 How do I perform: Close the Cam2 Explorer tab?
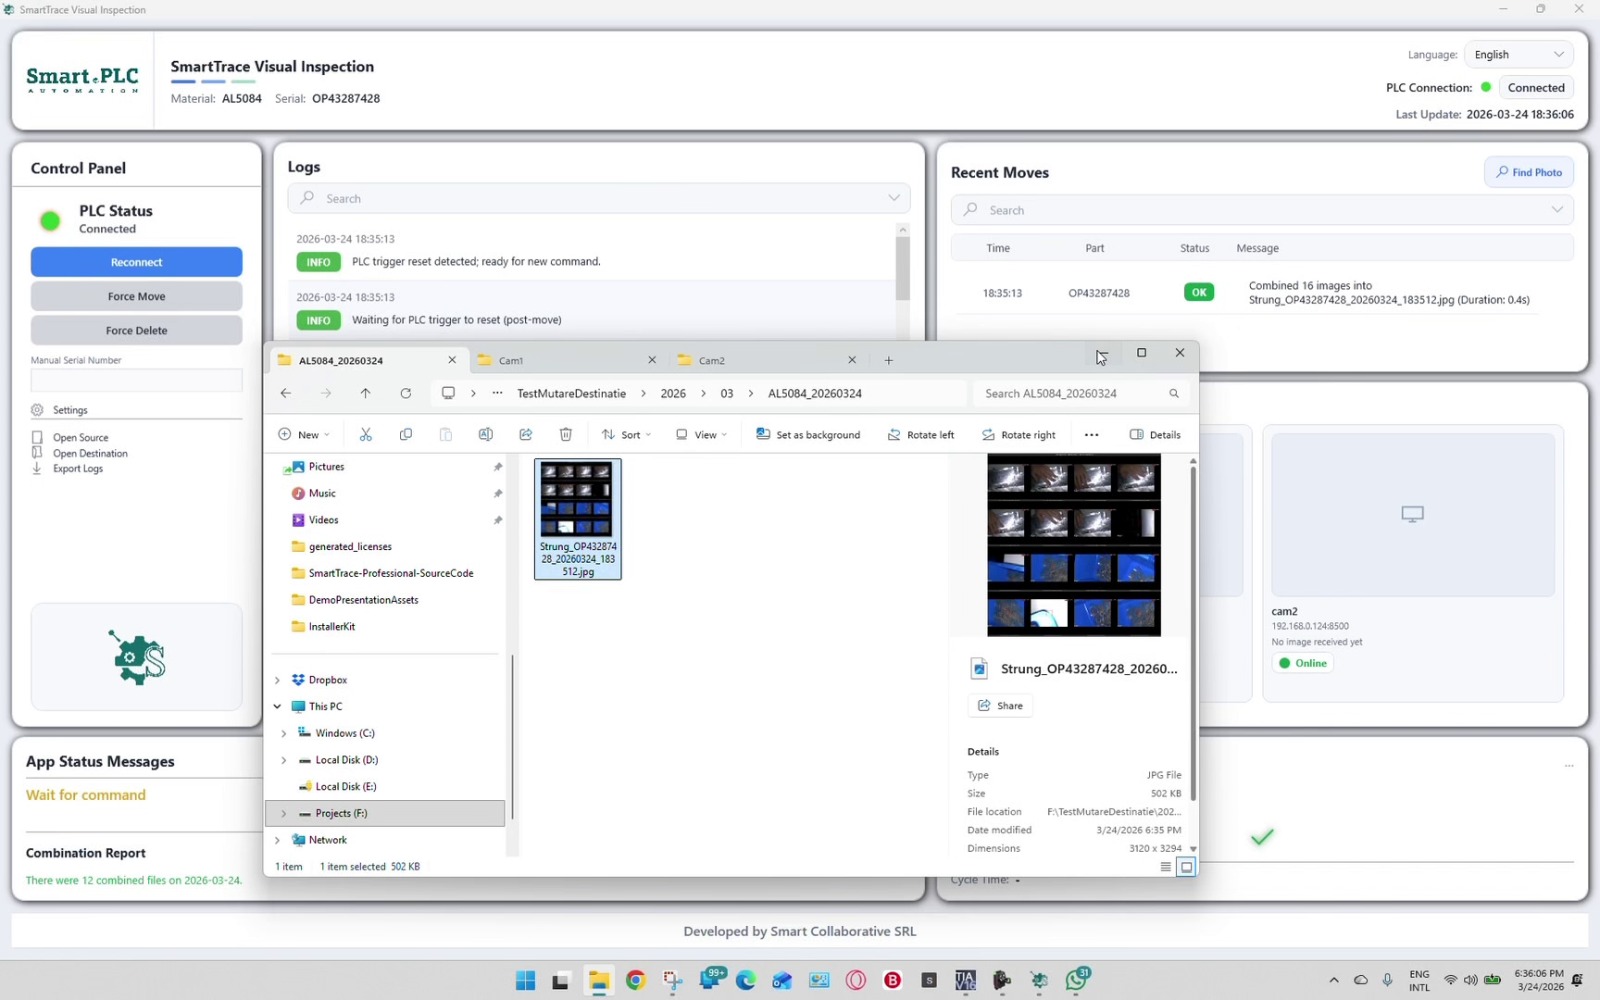852,360
